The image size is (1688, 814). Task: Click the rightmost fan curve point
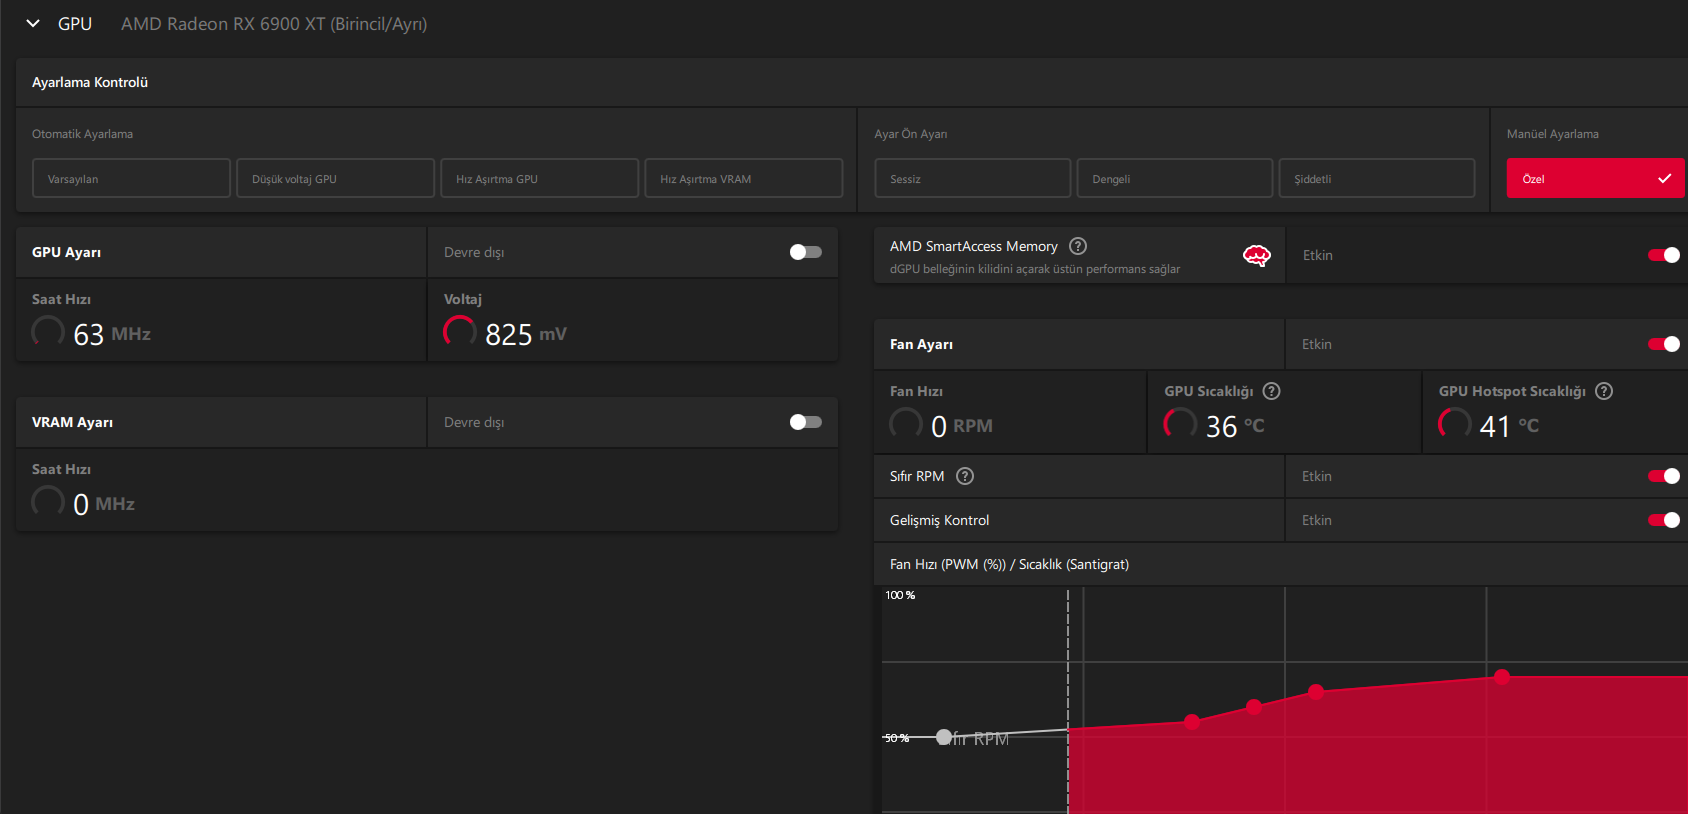pos(1502,677)
